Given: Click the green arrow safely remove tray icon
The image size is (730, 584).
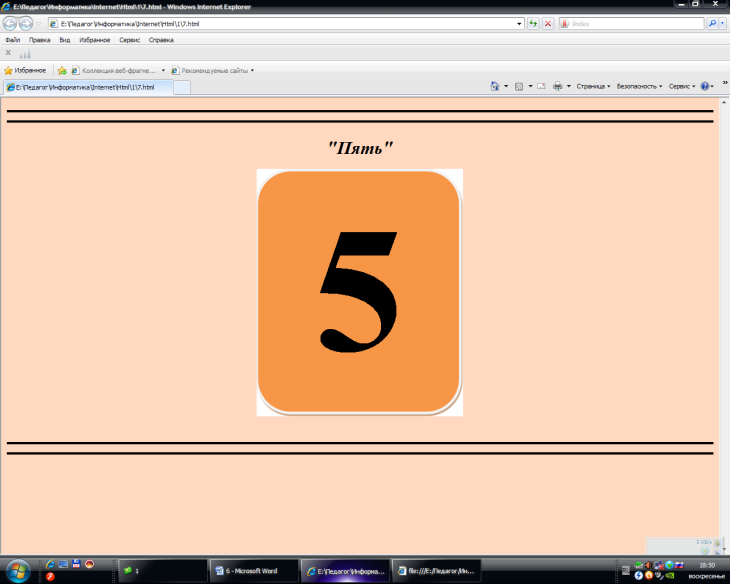Looking at the screenshot, I should 638,565.
